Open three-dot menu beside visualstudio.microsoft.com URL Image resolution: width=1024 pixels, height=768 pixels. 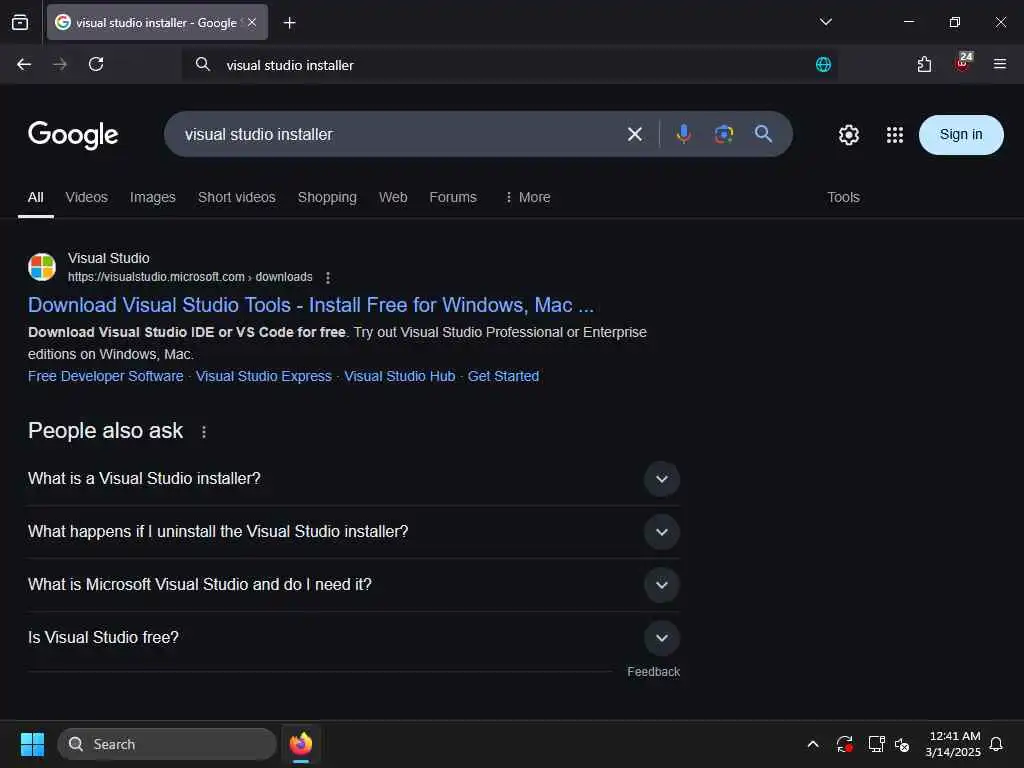(328, 278)
